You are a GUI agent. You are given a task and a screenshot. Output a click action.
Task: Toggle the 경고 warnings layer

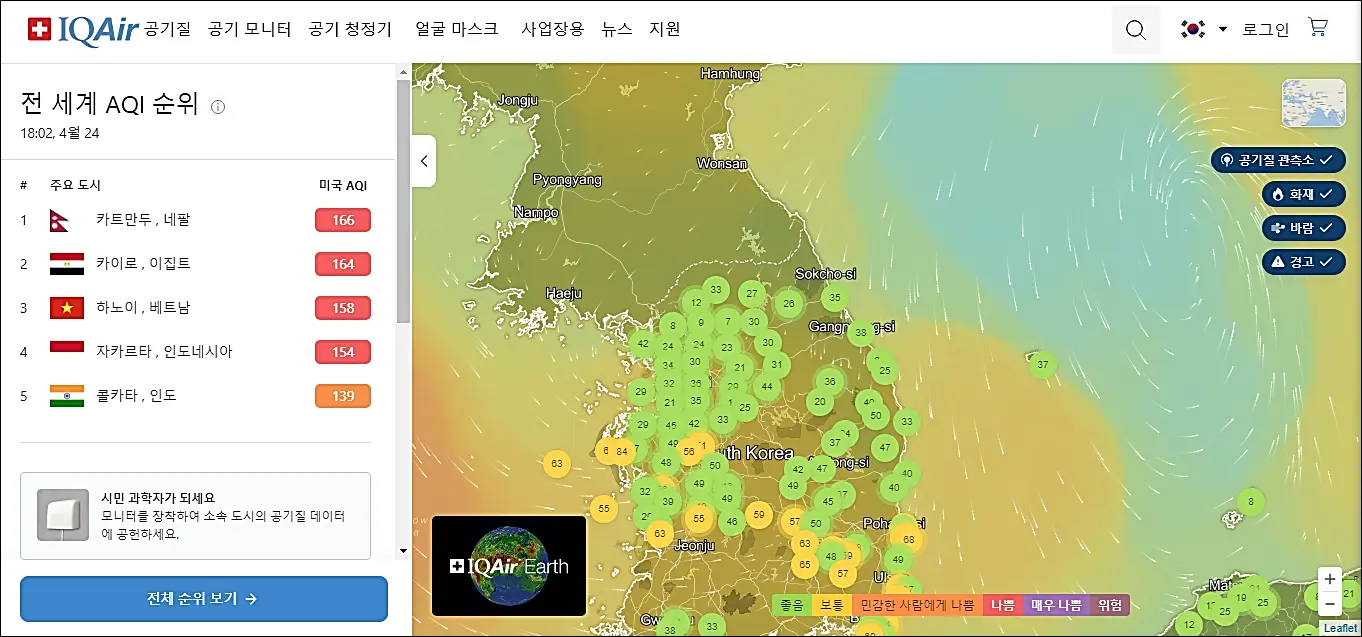(x=1303, y=262)
